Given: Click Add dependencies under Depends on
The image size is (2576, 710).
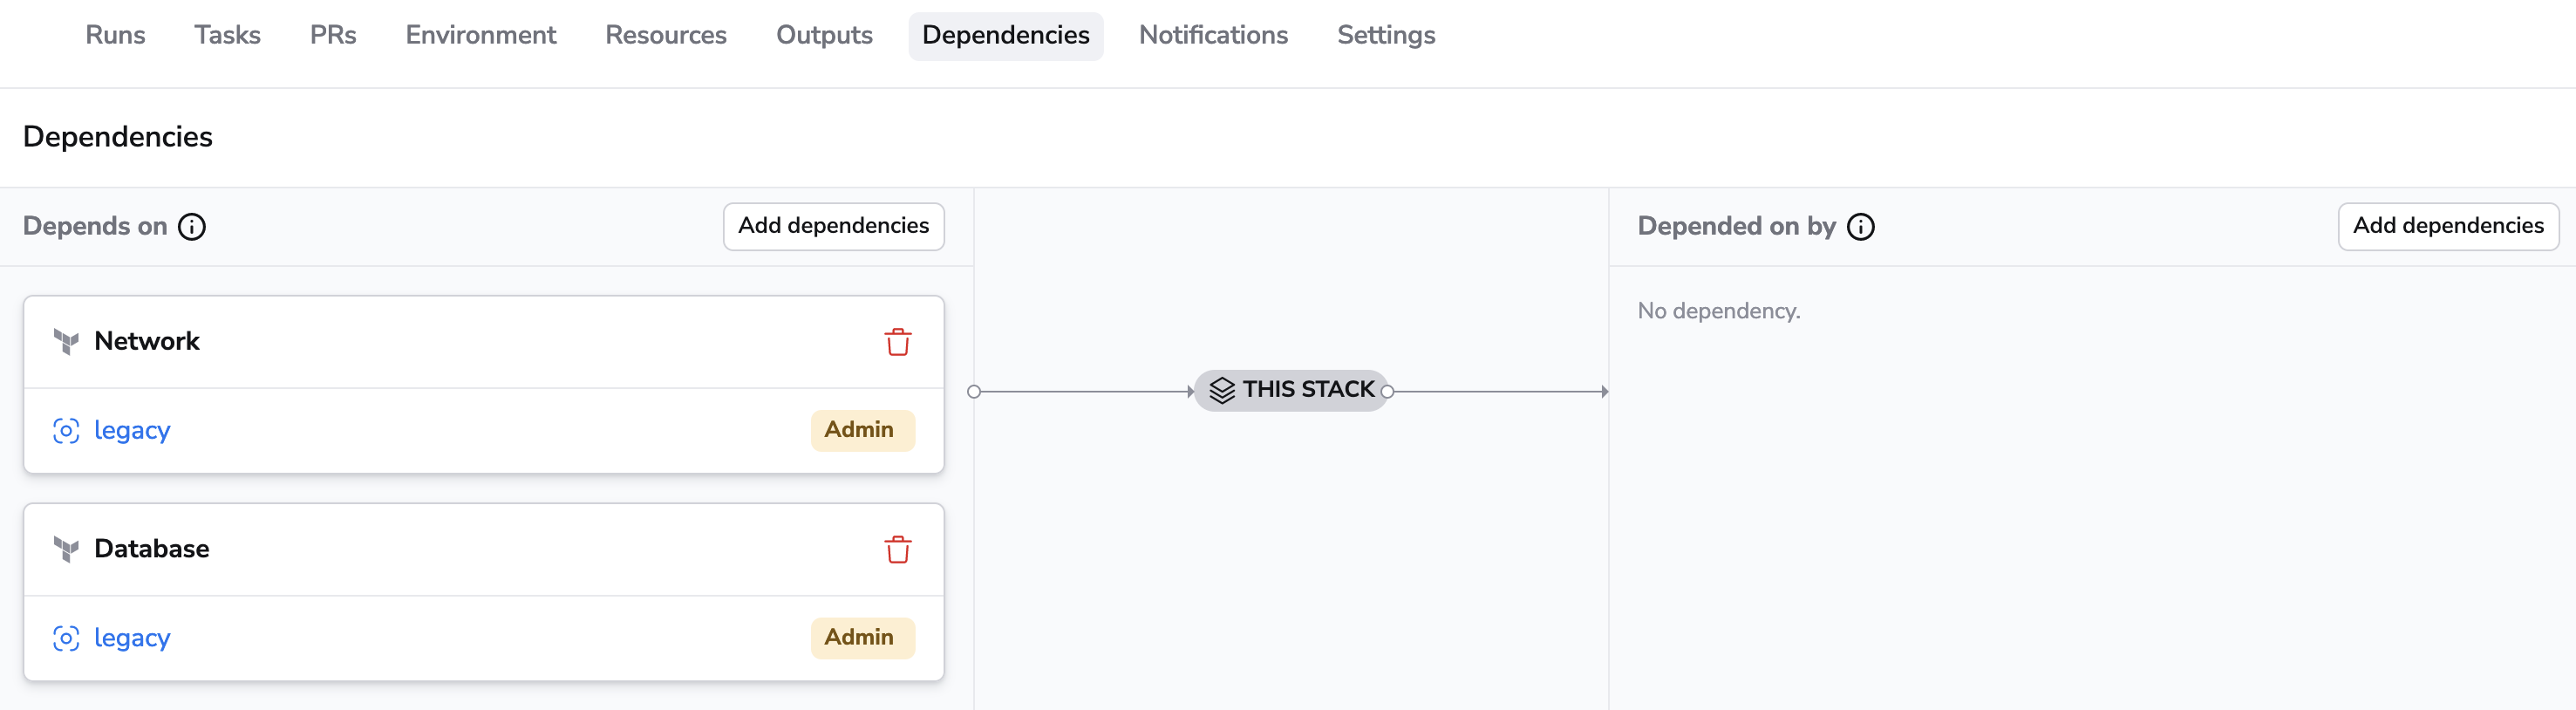Looking at the screenshot, I should point(833,226).
